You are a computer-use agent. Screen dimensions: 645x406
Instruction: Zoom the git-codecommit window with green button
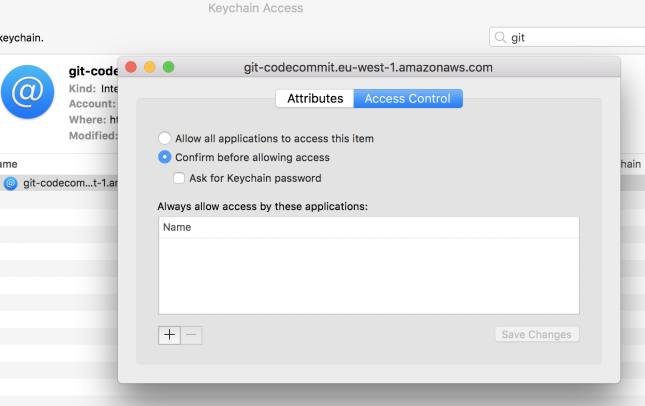tap(169, 67)
